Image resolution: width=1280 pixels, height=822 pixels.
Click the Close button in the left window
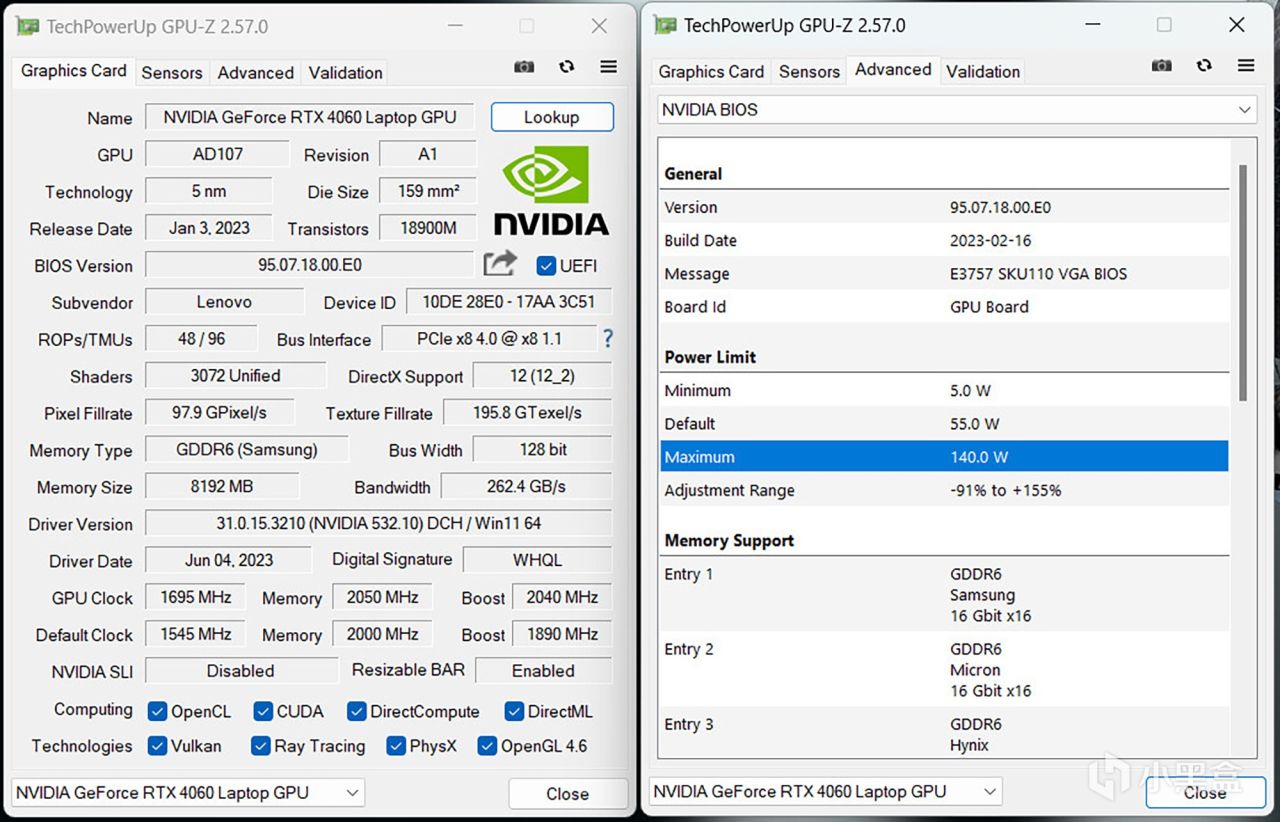[x=567, y=794]
